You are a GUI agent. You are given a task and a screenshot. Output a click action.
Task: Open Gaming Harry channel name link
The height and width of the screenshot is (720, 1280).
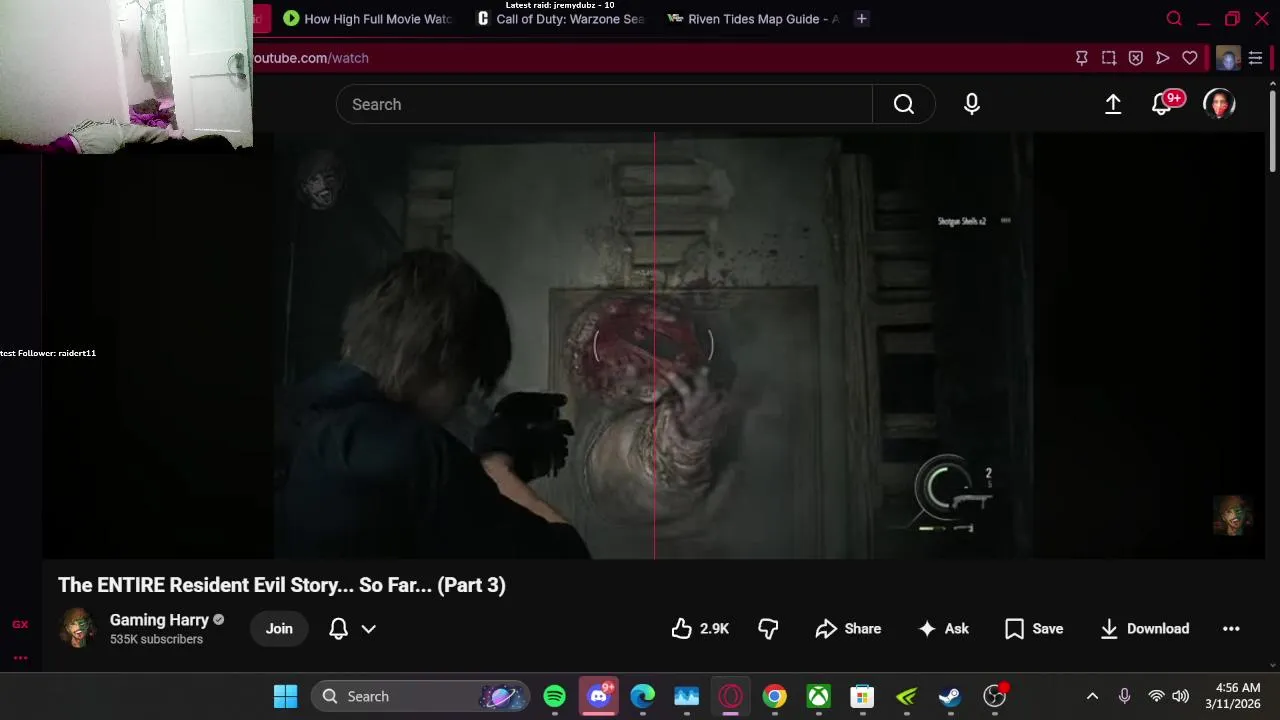click(x=159, y=620)
